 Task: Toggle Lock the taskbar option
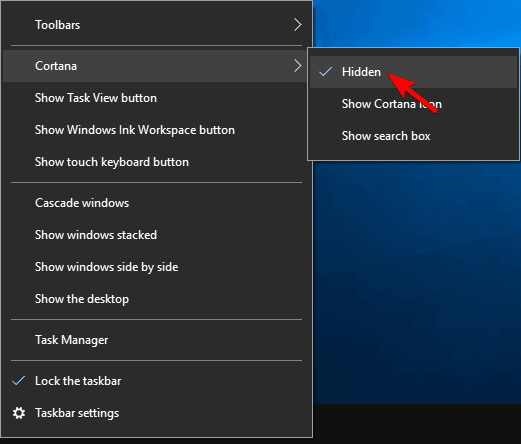(x=157, y=381)
